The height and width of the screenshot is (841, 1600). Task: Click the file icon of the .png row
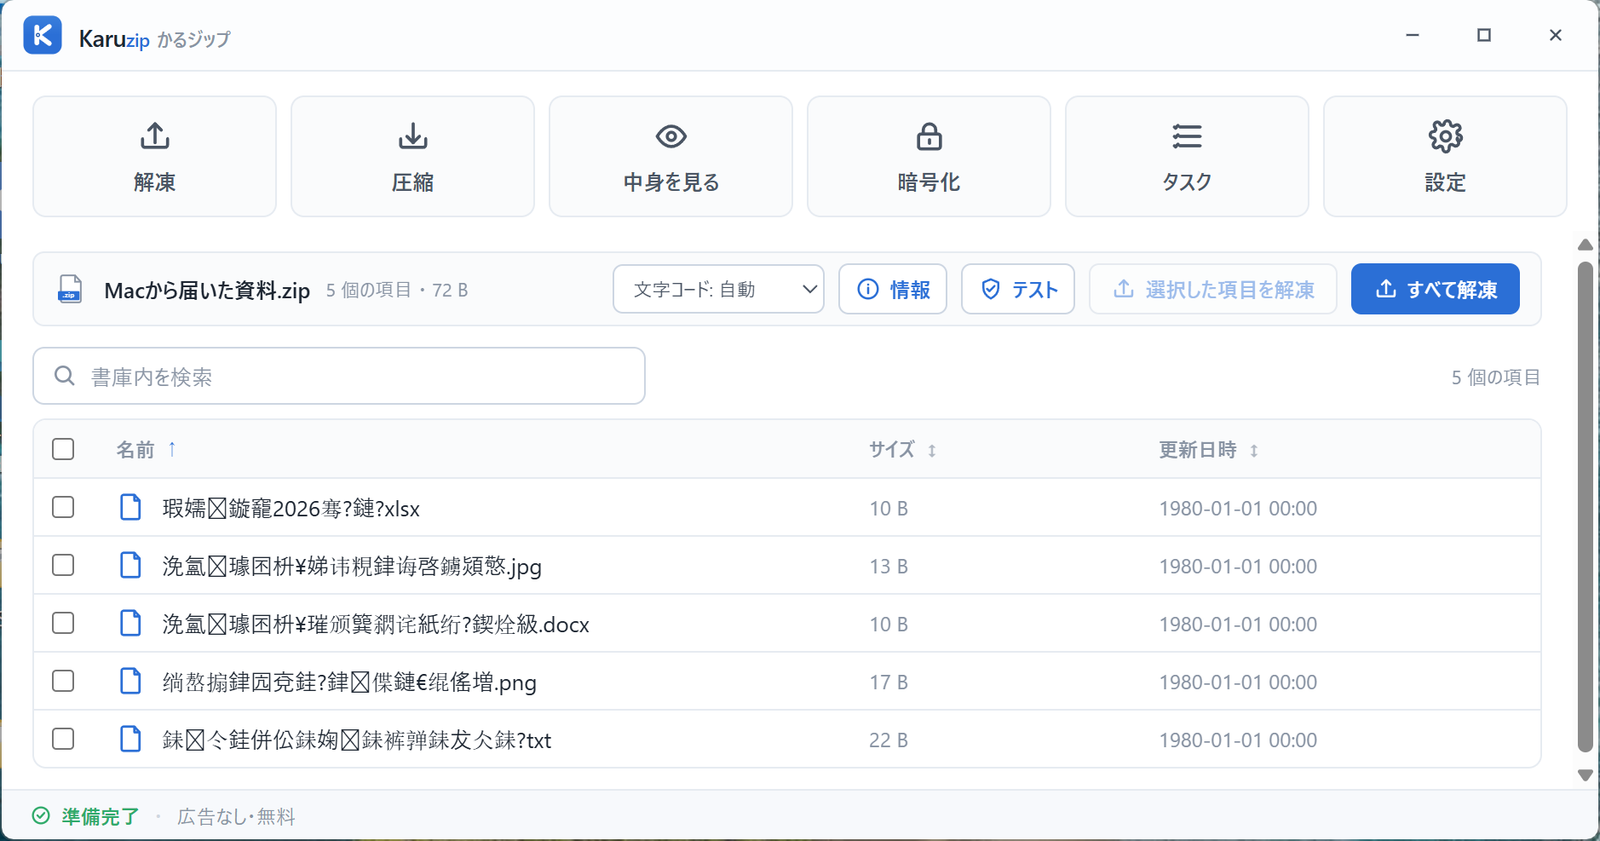[x=131, y=681]
